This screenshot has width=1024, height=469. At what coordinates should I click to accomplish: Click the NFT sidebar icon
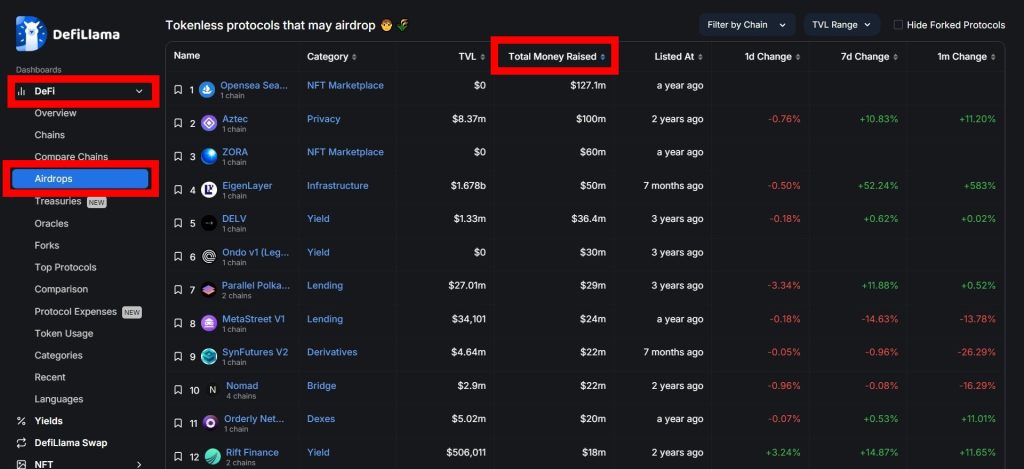tap(22, 464)
